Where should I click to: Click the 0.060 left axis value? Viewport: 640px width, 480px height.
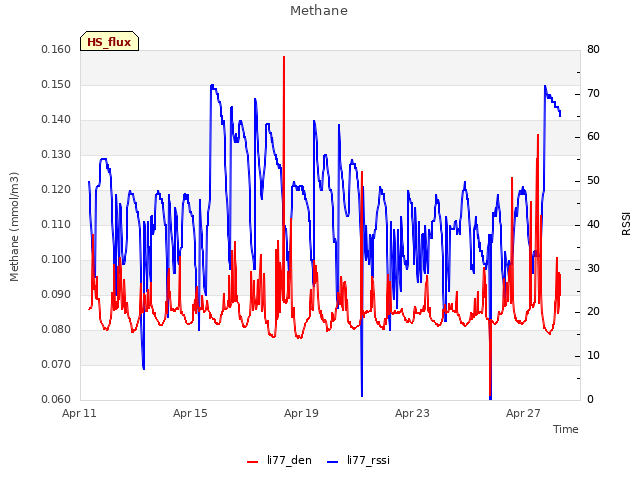(56, 399)
